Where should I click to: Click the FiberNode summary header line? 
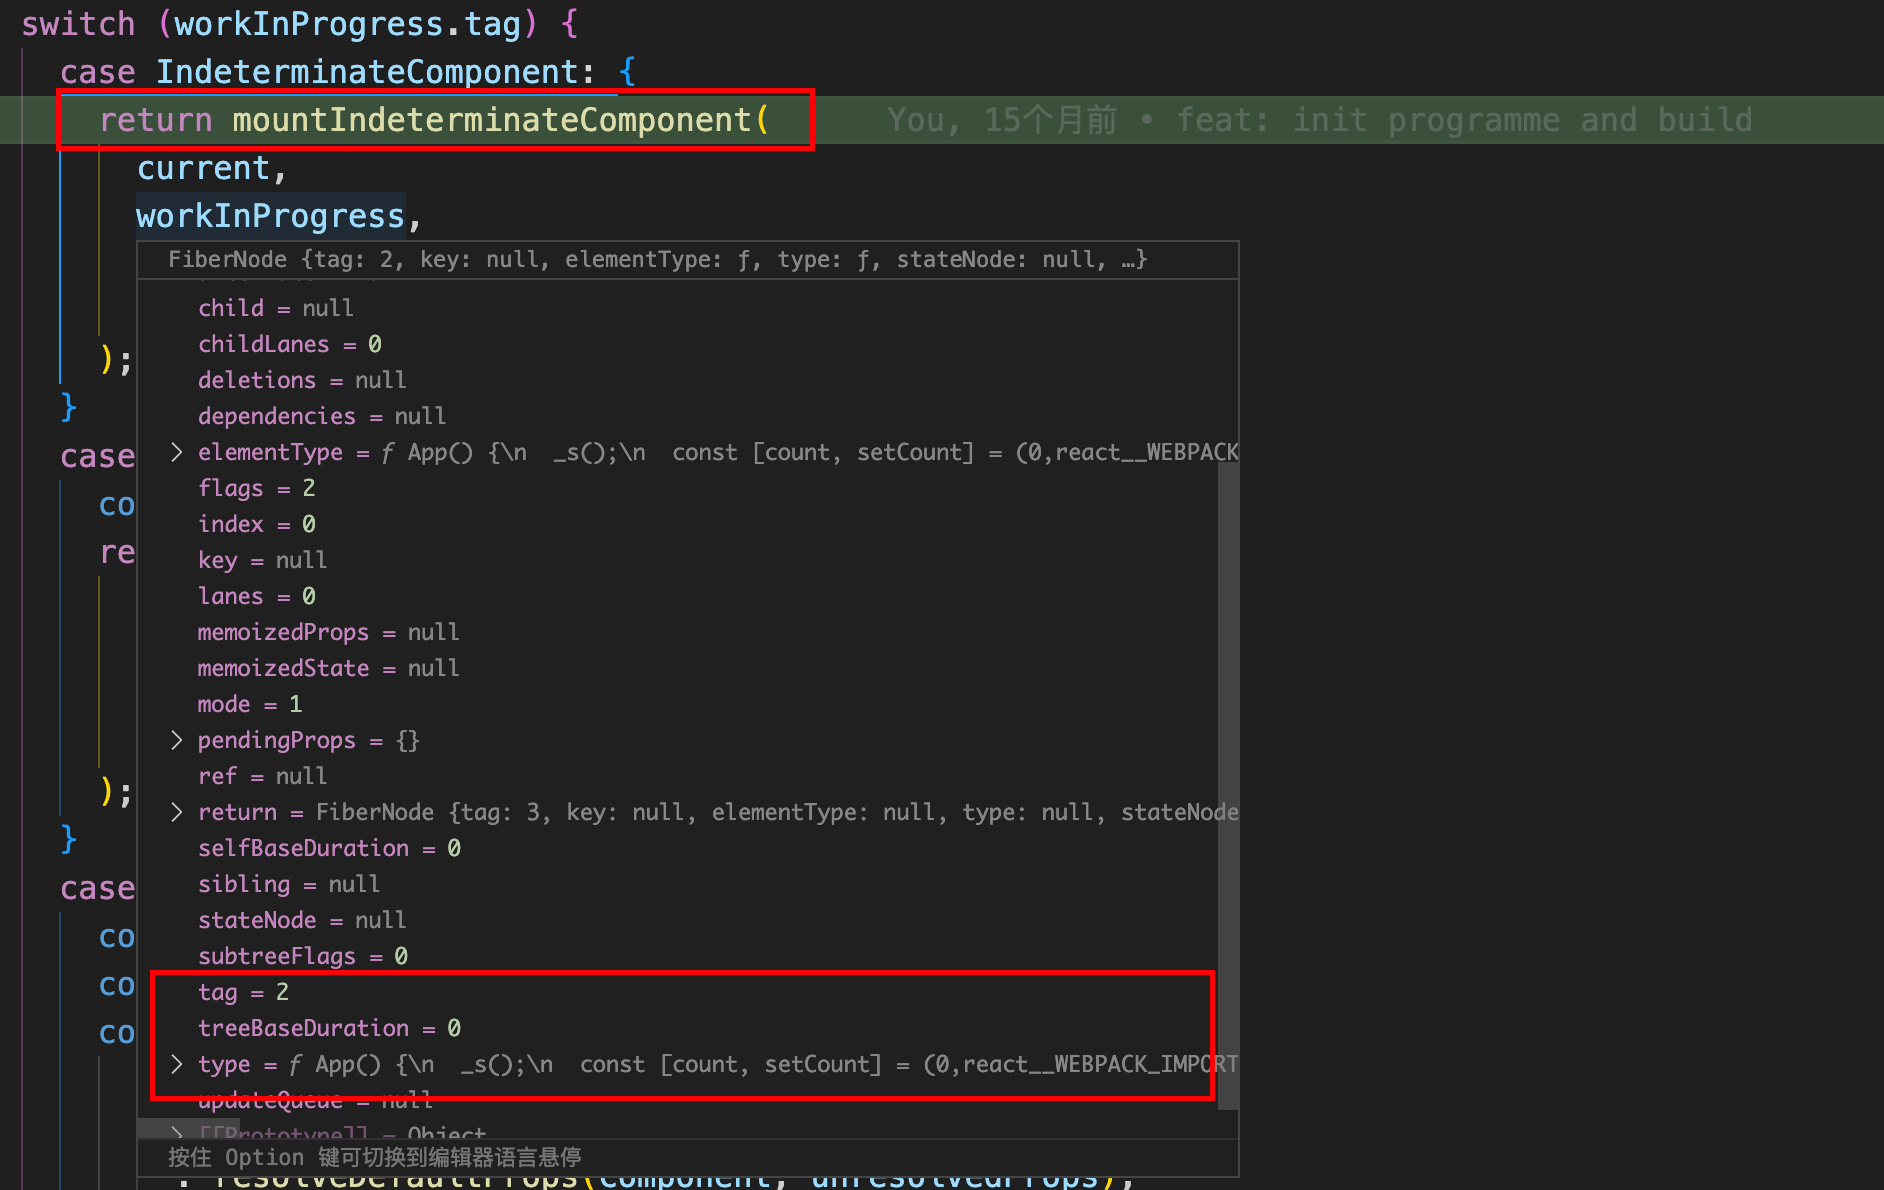(x=657, y=260)
